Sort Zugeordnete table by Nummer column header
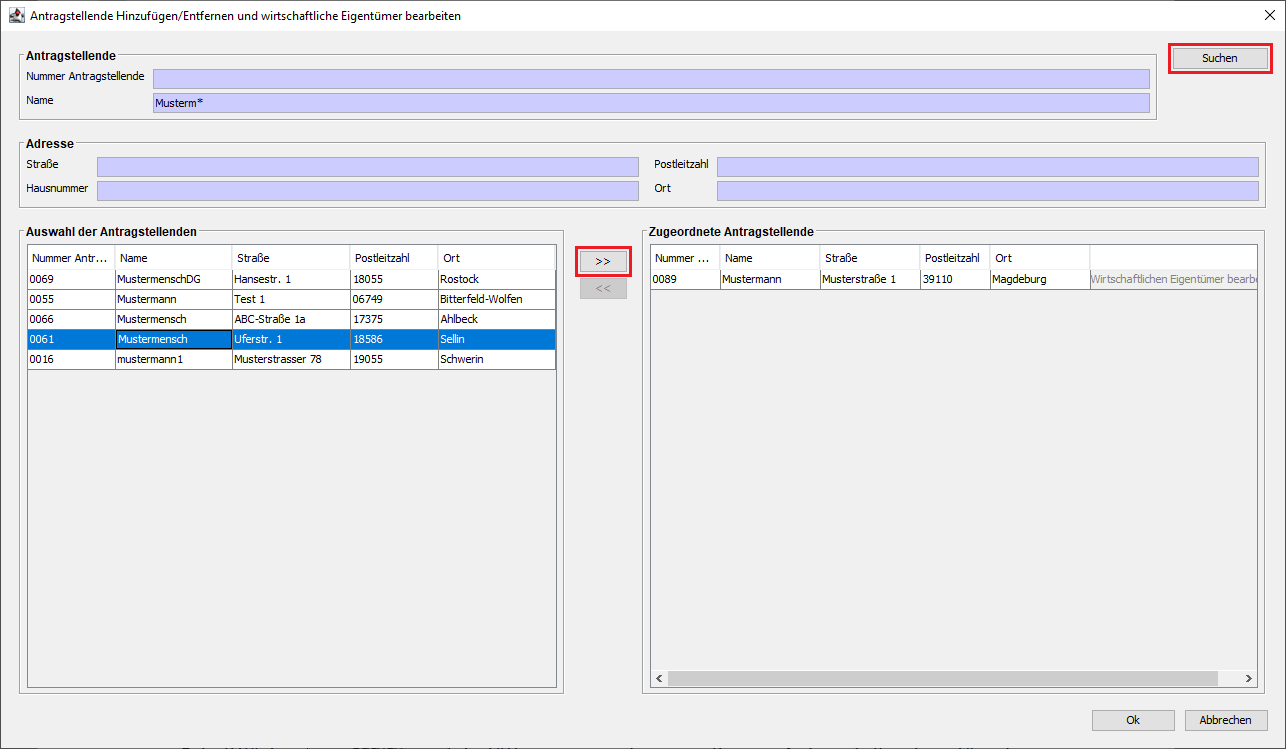 [x=685, y=258]
